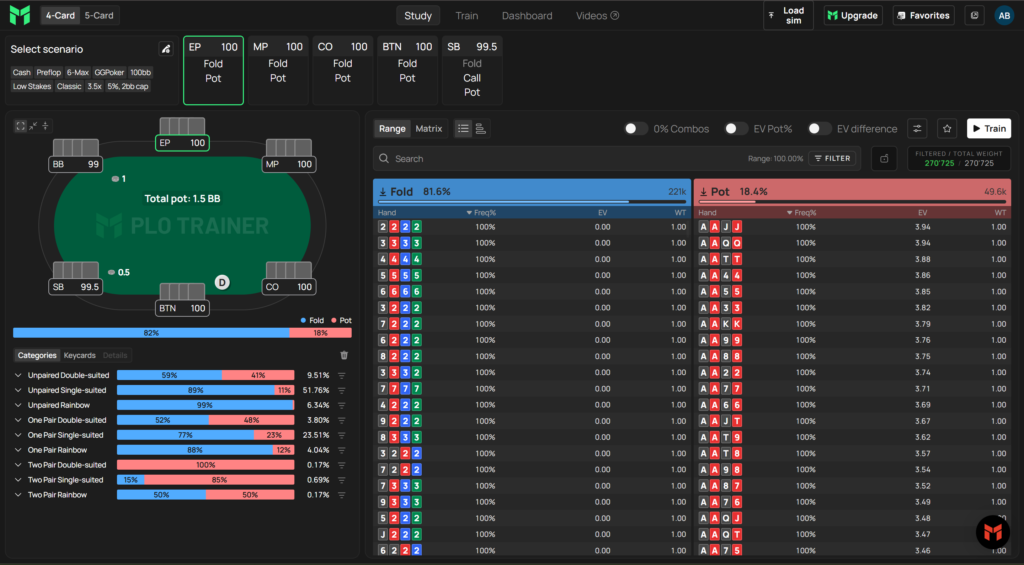1024x565 pixels.
Task: Click the EP 100 seat on table
Action: (x=182, y=142)
